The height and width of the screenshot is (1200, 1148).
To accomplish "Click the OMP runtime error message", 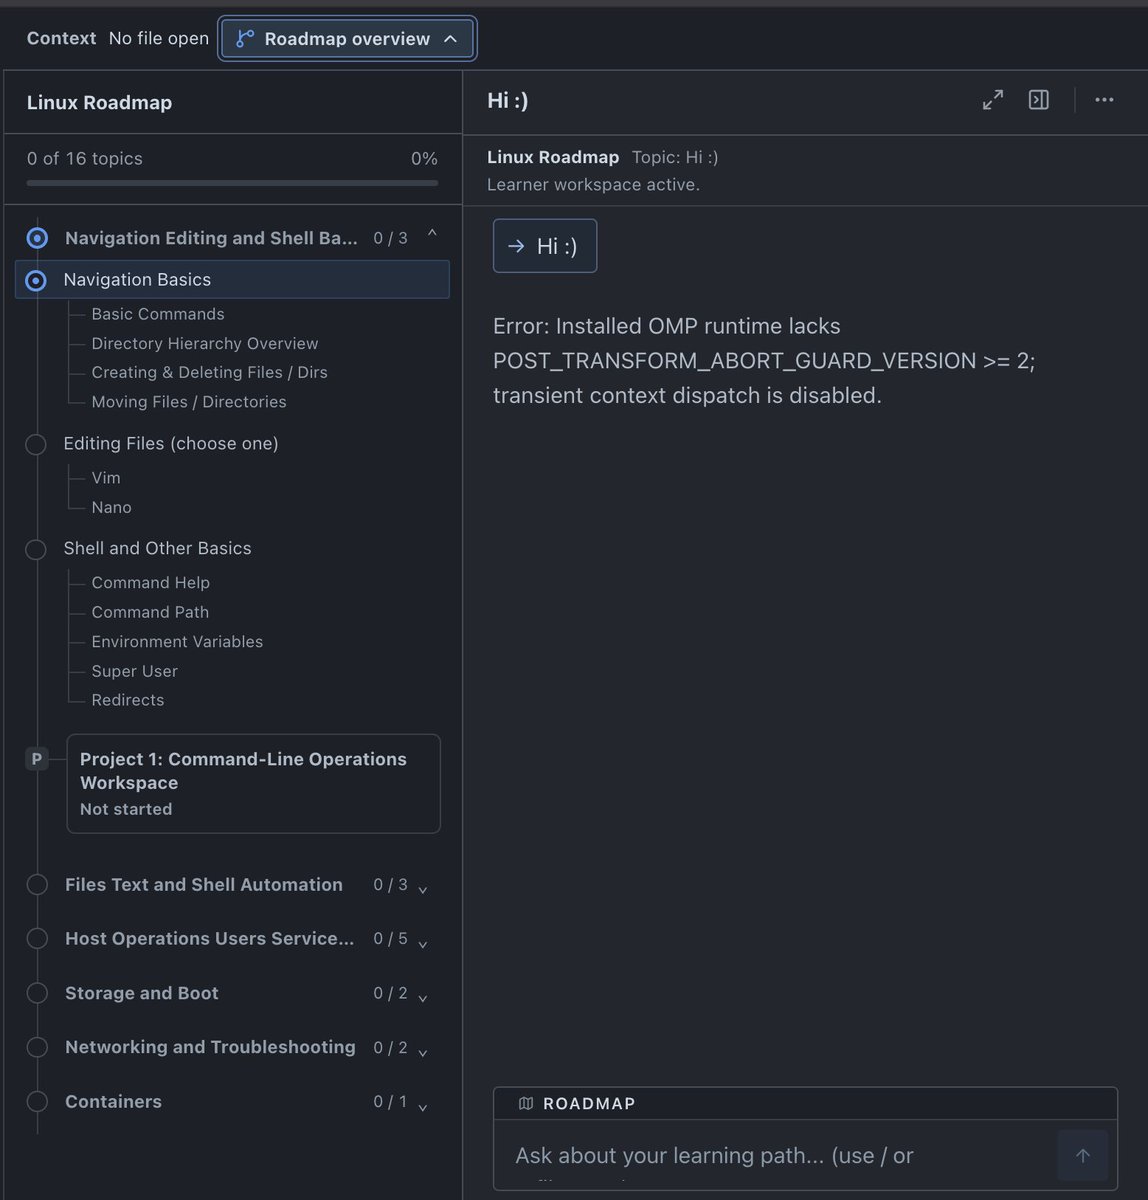I will [764, 360].
